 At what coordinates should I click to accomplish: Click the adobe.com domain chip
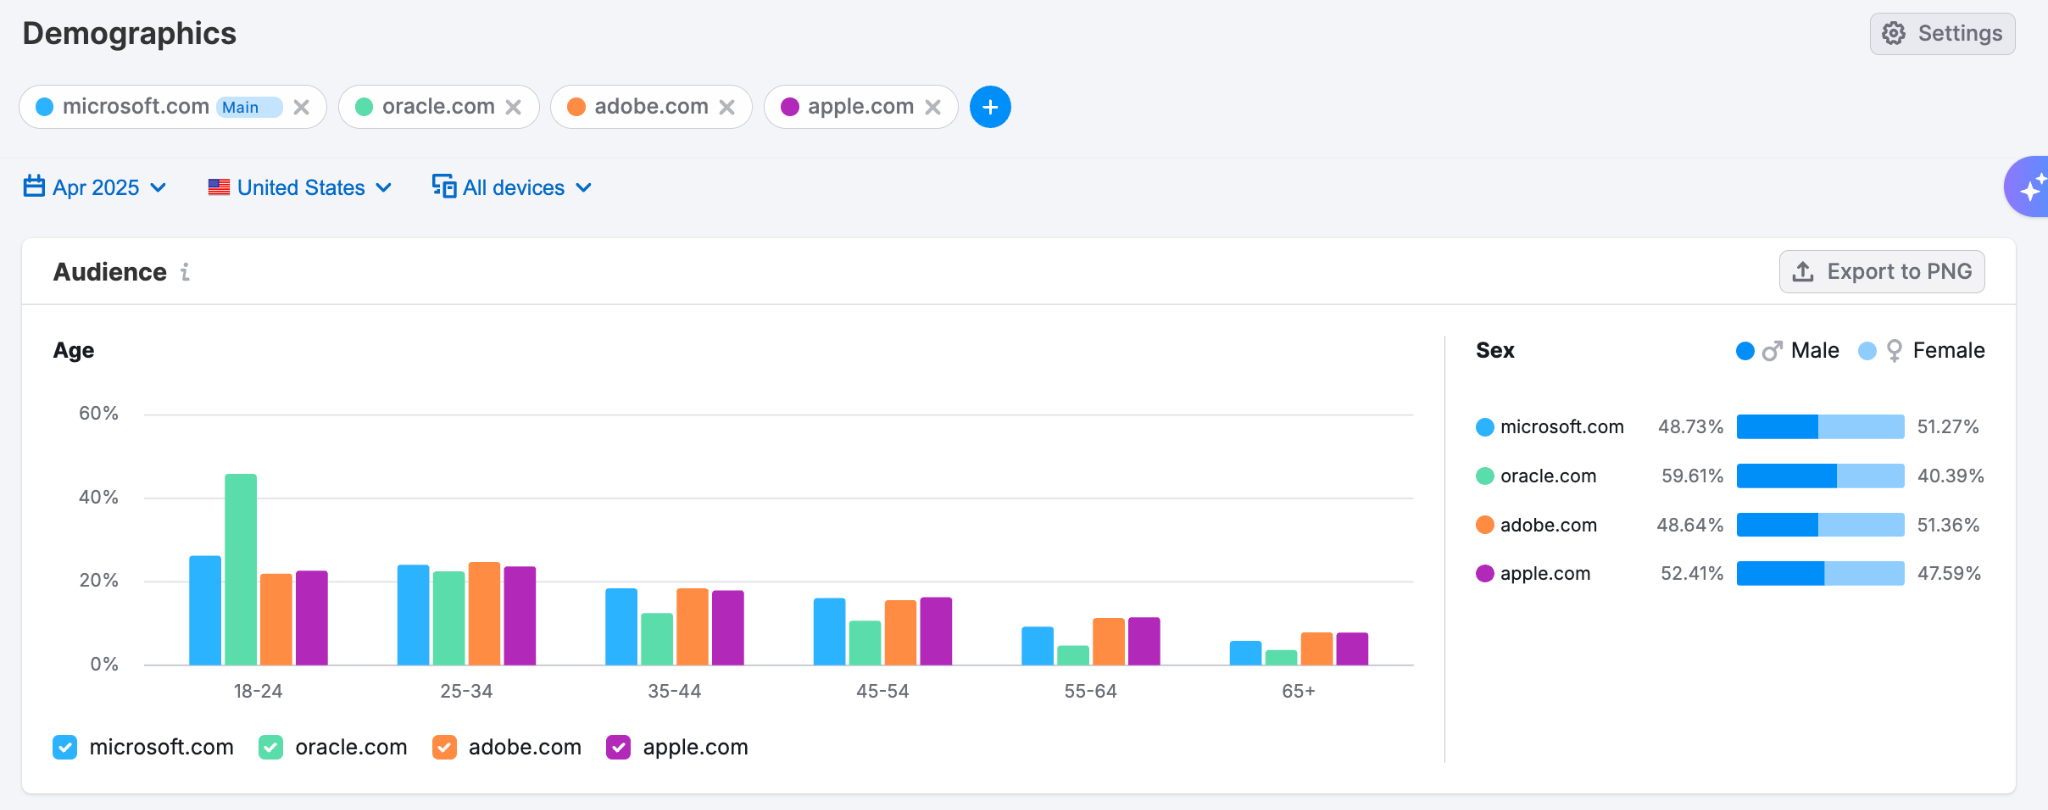[x=651, y=107]
